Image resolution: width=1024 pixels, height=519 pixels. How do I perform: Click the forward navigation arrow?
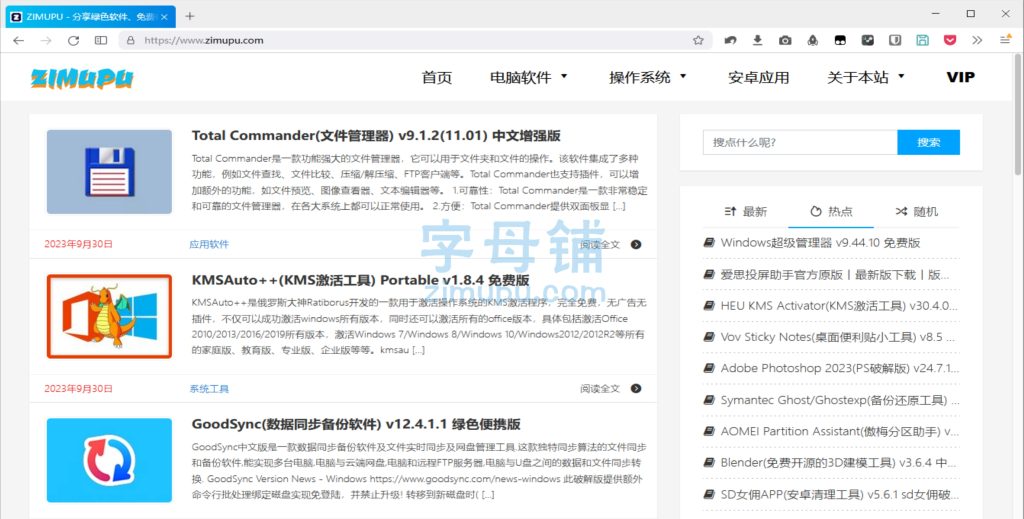46,40
